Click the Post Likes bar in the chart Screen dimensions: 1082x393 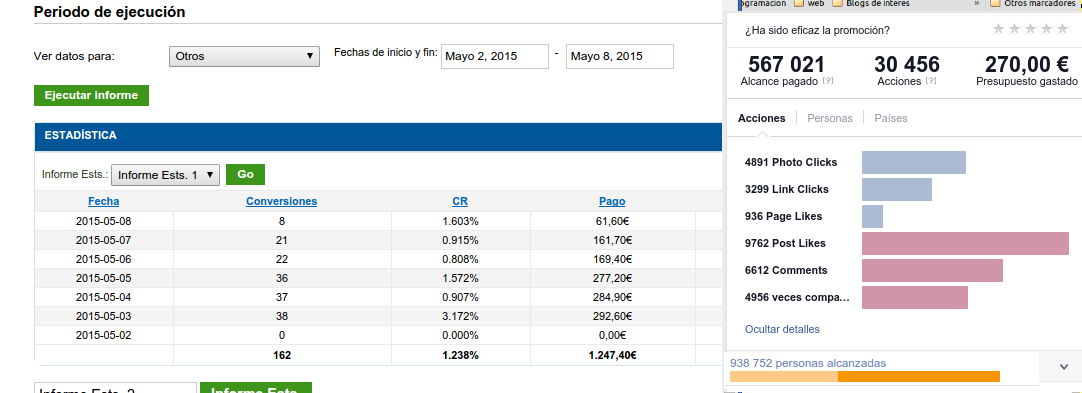[x=965, y=243]
